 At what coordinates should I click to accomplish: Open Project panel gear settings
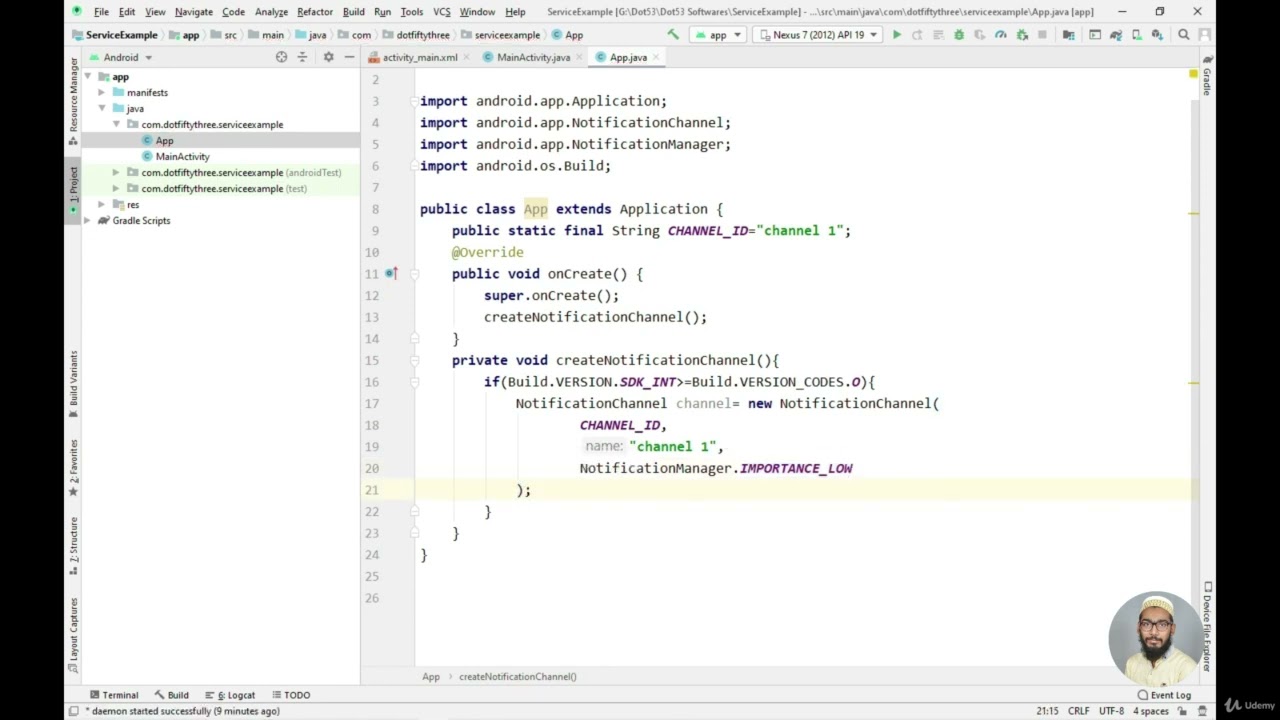[x=328, y=58]
